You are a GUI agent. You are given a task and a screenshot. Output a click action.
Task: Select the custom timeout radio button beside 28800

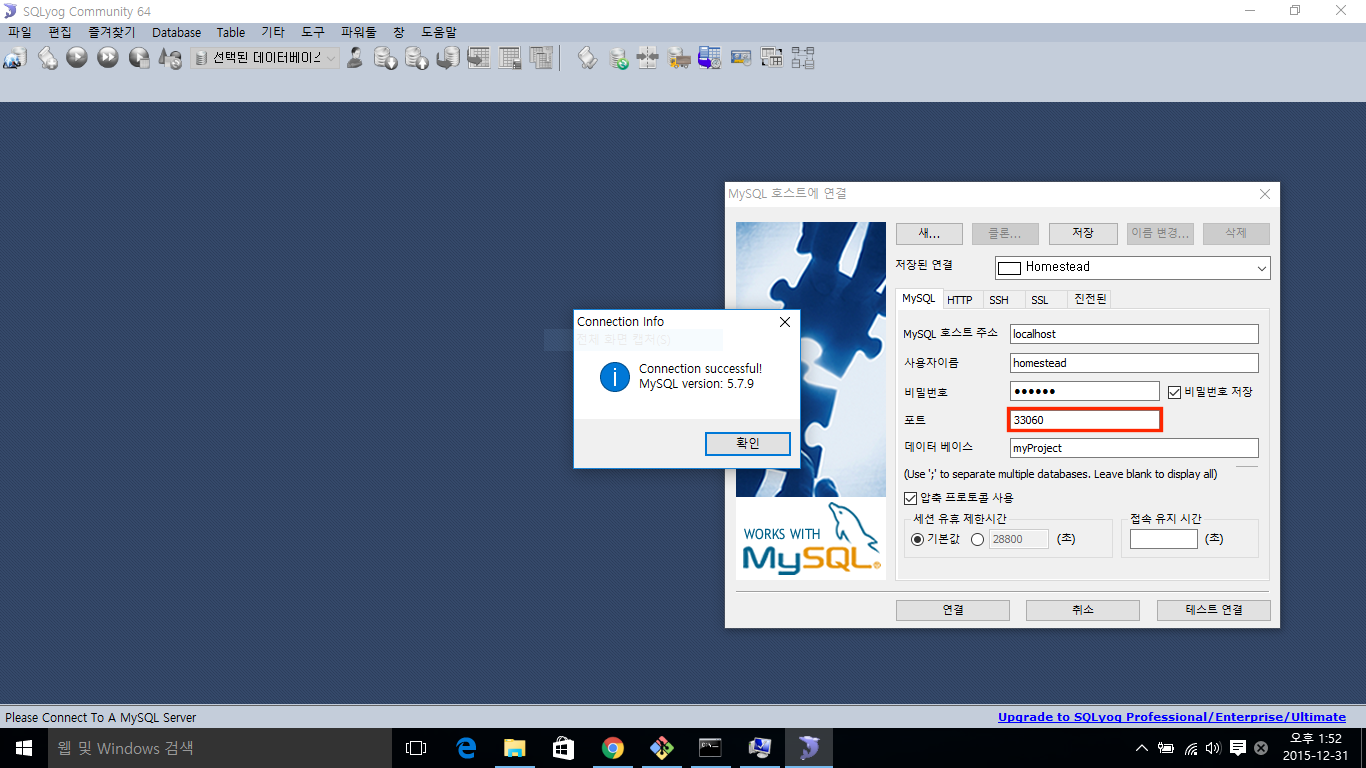[x=977, y=539]
